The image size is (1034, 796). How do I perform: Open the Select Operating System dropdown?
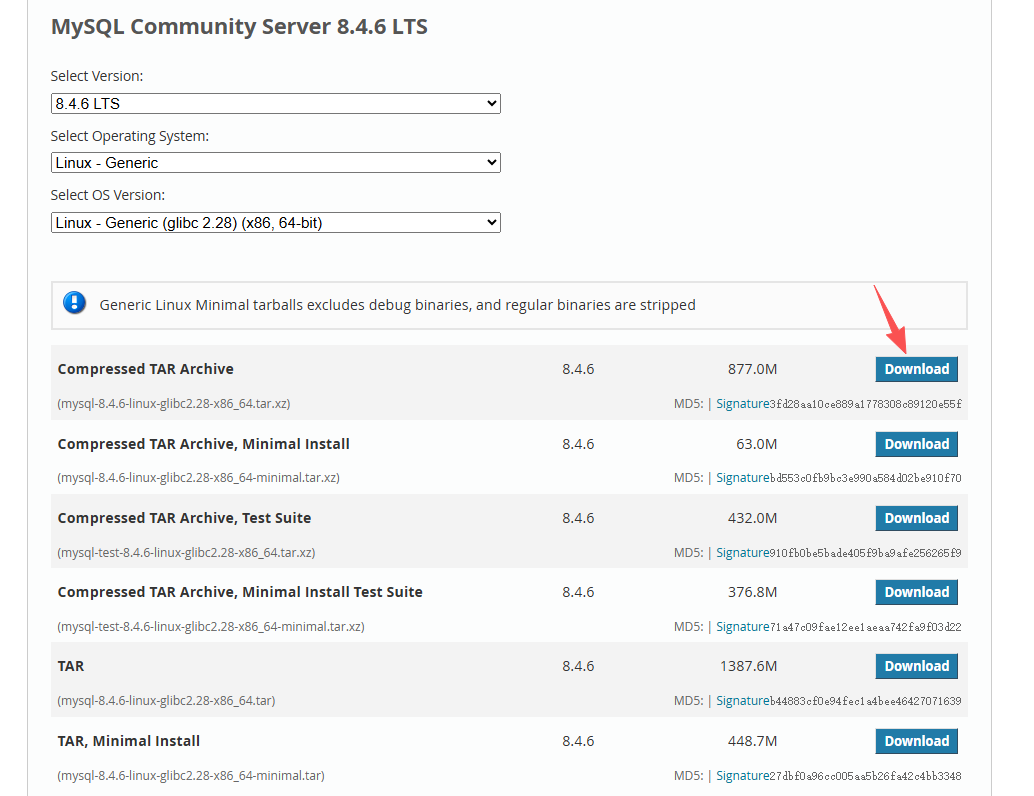click(276, 163)
